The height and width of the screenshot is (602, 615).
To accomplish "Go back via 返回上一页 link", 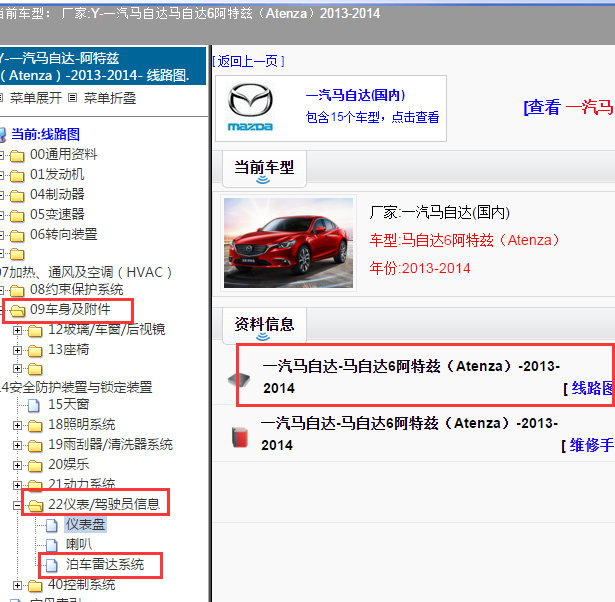I will click(248, 61).
